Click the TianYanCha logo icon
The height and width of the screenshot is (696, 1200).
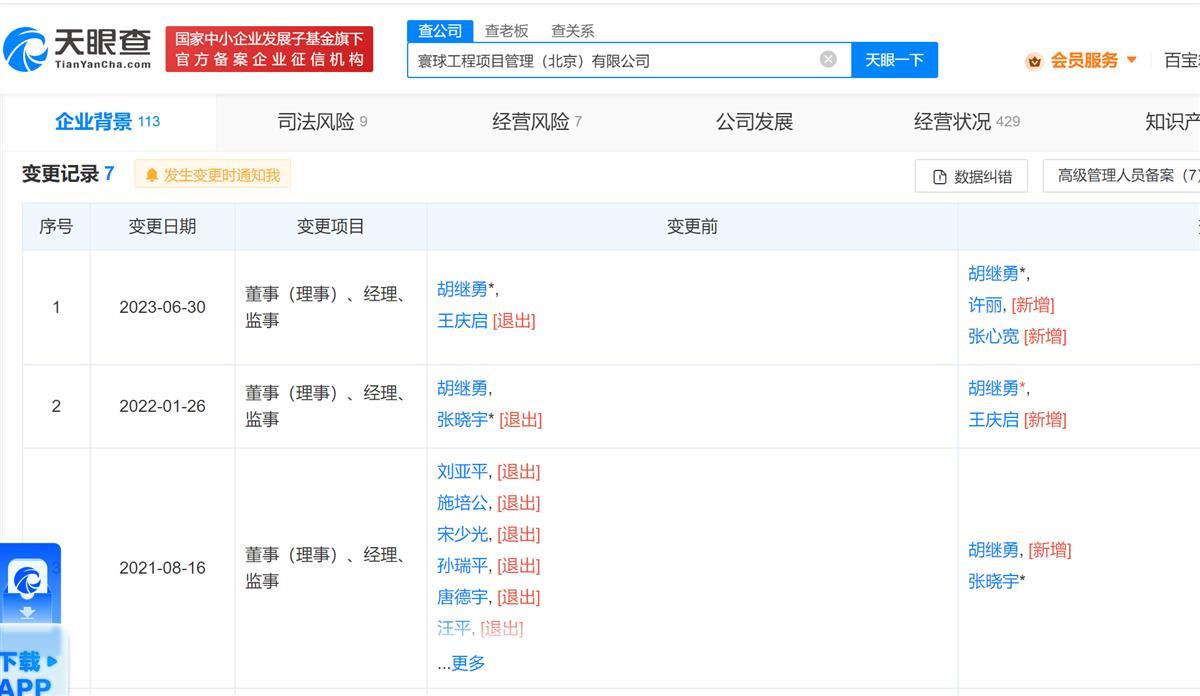point(26,49)
